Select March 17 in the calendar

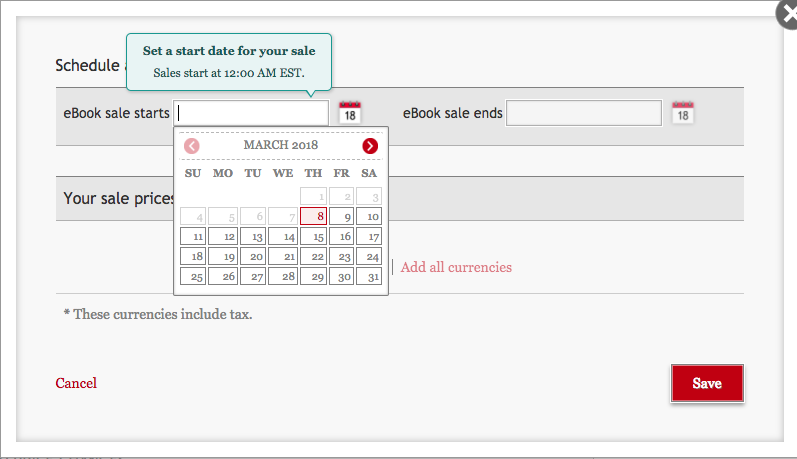click(369, 236)
